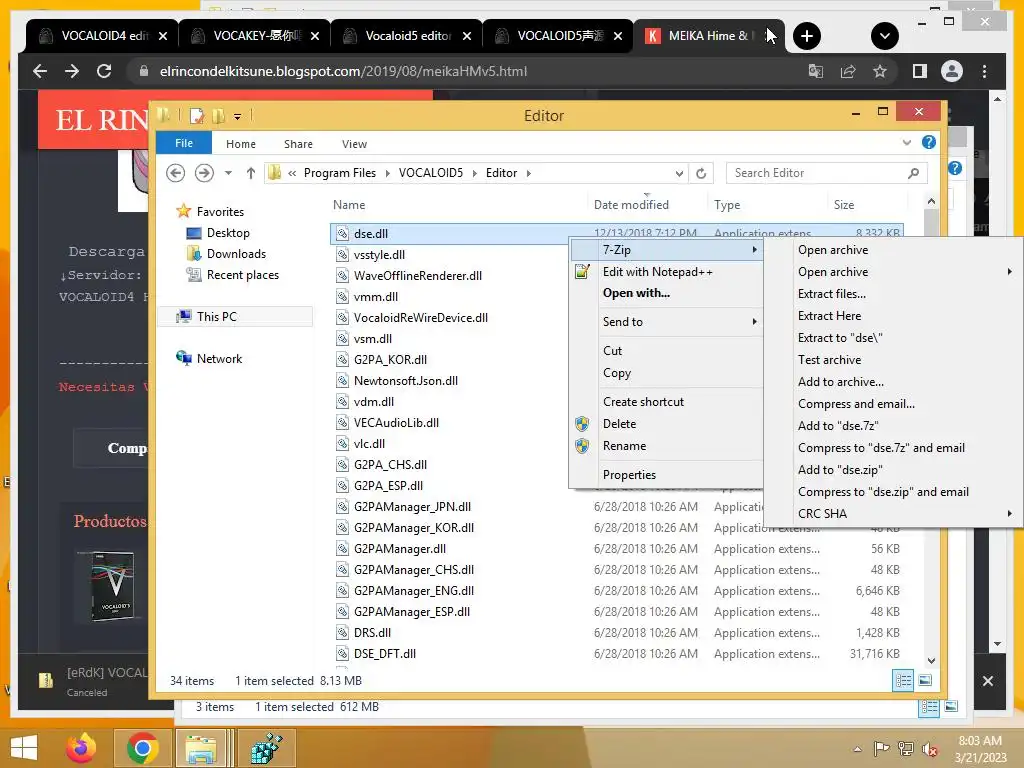1024x768 pixels.
Task: Open address bar history dropdown
Action: pos(679,173)
